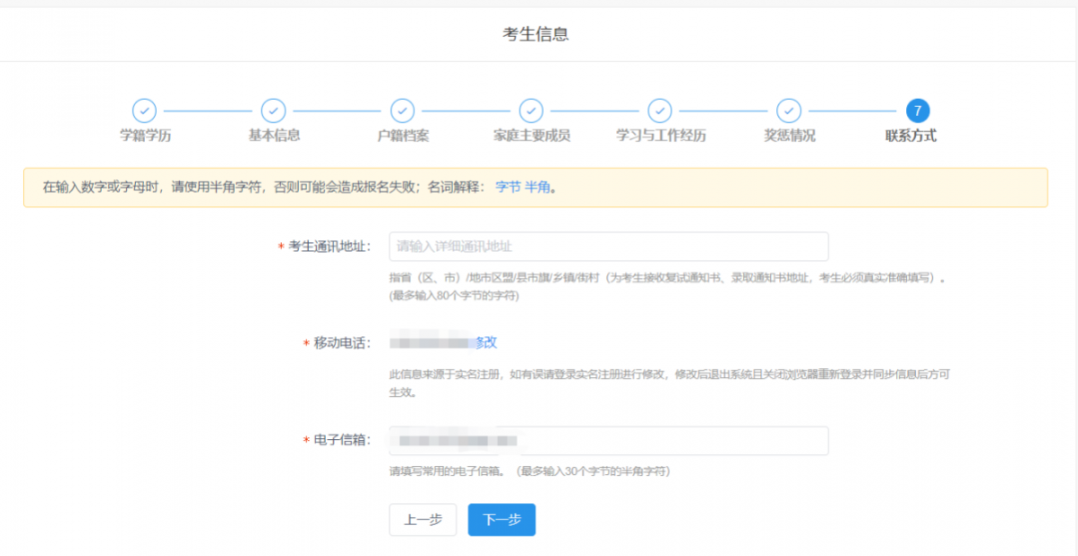Screen dimensions: 1078x556
Task: Select the checkmark icon above 学习与工作经历
Action: click(660, 111)
